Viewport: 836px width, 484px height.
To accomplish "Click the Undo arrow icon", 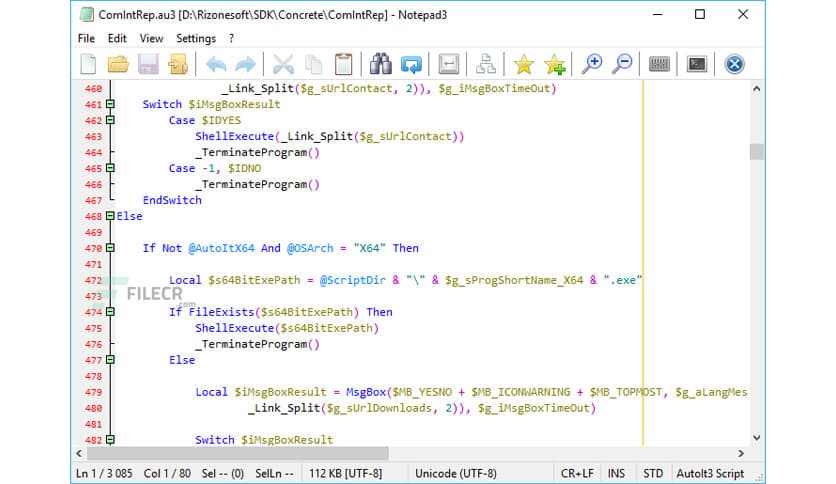I will 215,64.
